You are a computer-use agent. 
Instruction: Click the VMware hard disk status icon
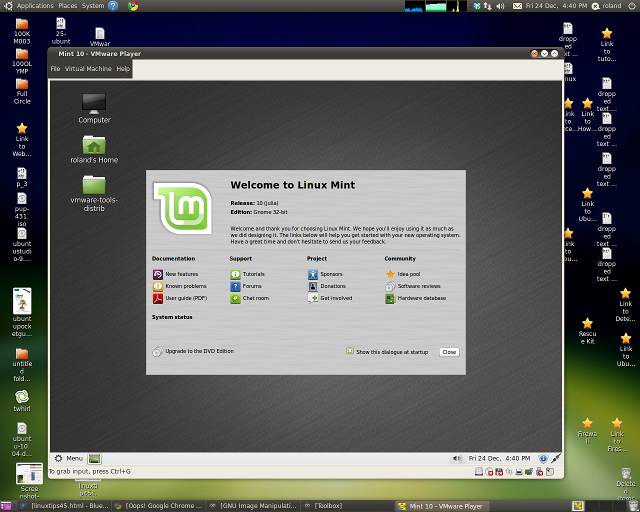coord(479,472)
